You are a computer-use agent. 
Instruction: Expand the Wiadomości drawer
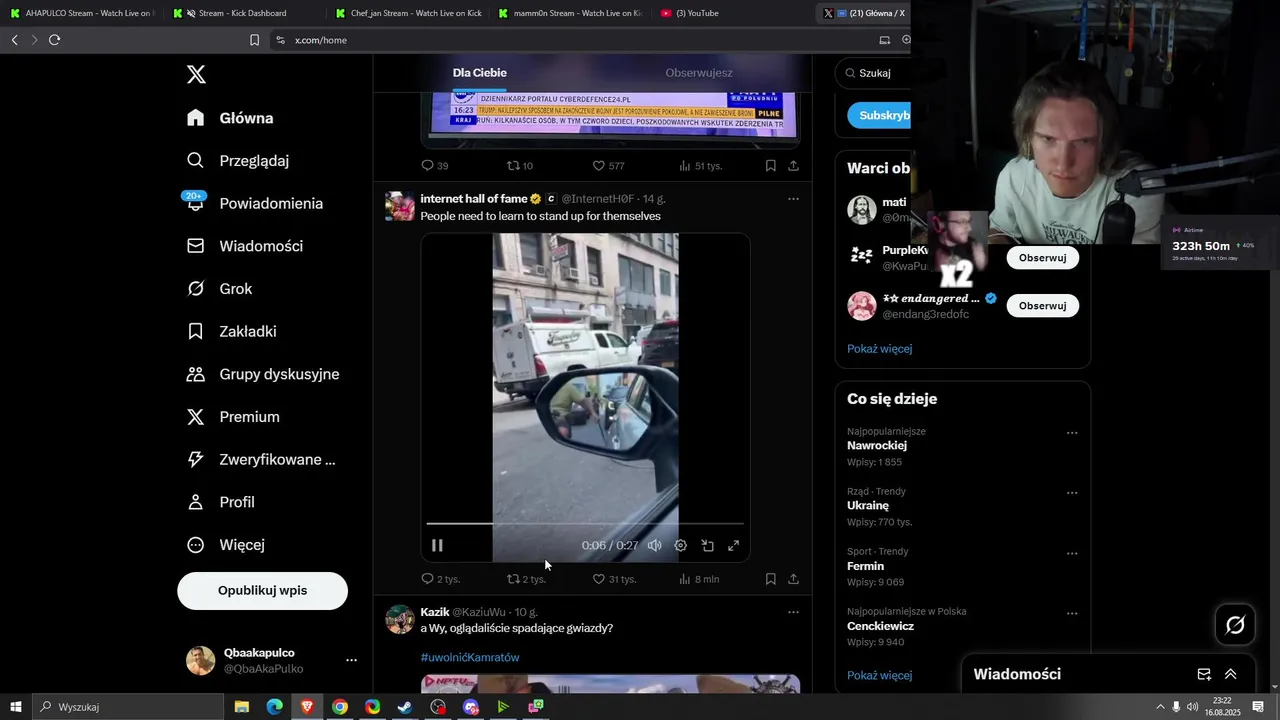coord(1231,674)
